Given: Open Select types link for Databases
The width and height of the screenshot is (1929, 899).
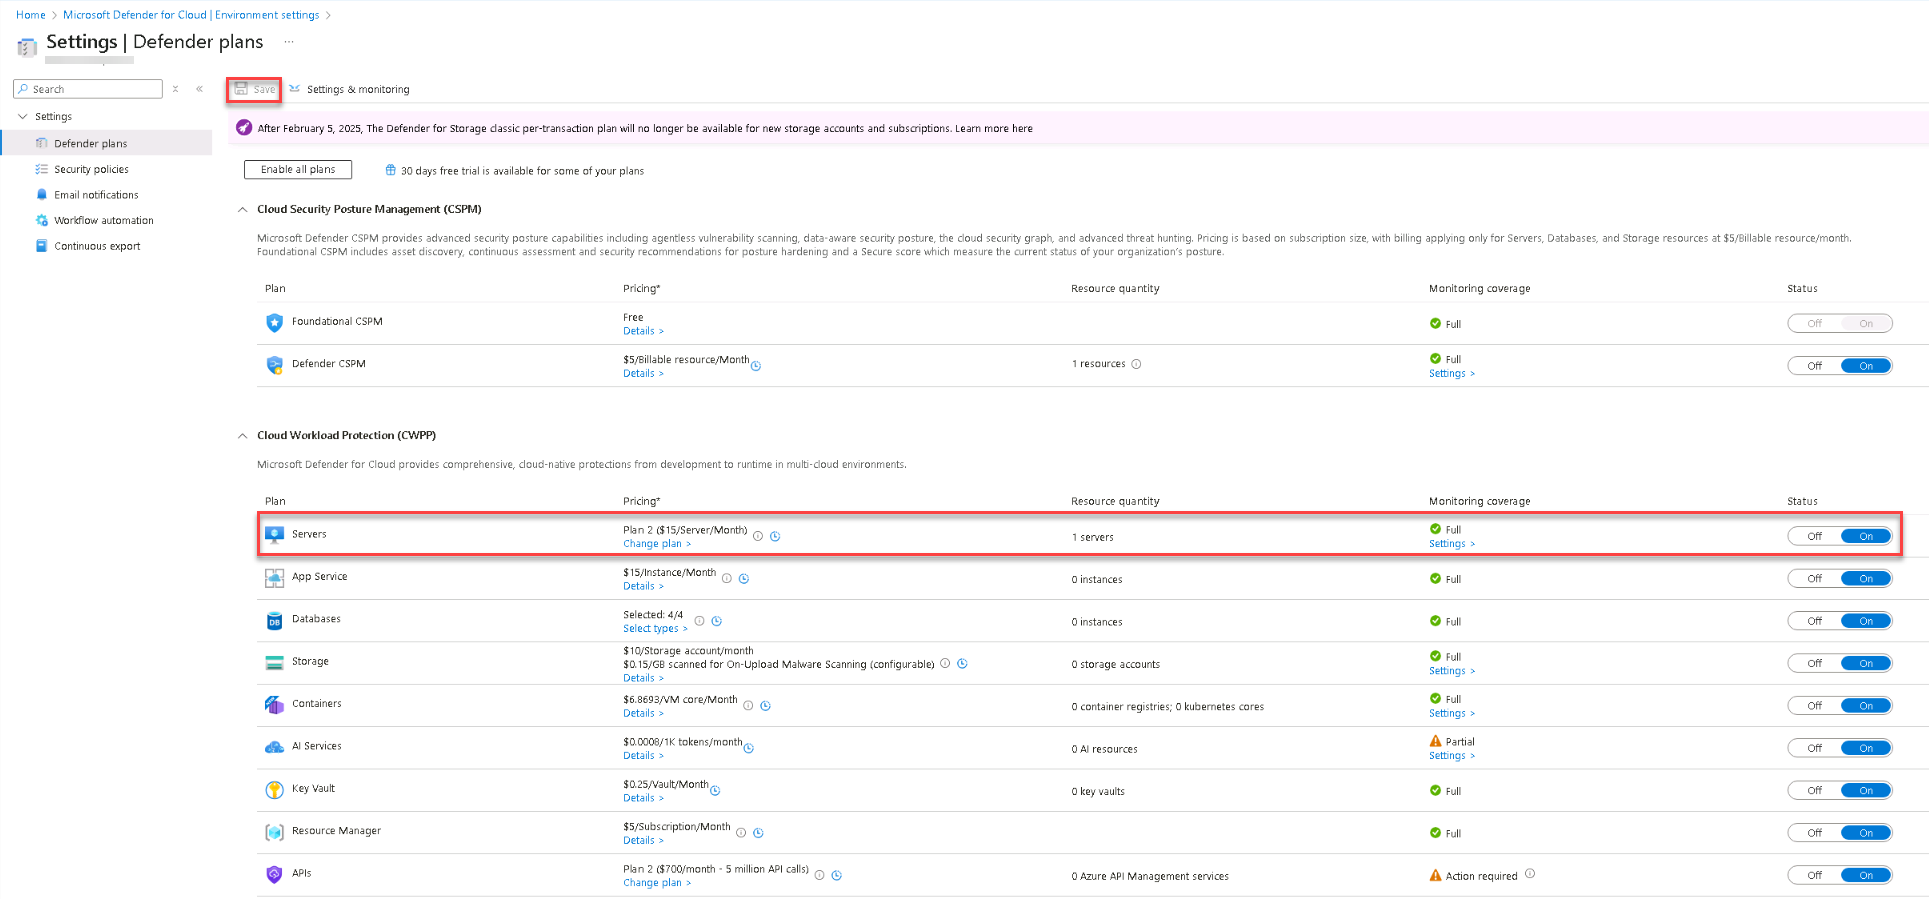Looking at the screenshot, I should pyautogui.click(x=655, y=629).
